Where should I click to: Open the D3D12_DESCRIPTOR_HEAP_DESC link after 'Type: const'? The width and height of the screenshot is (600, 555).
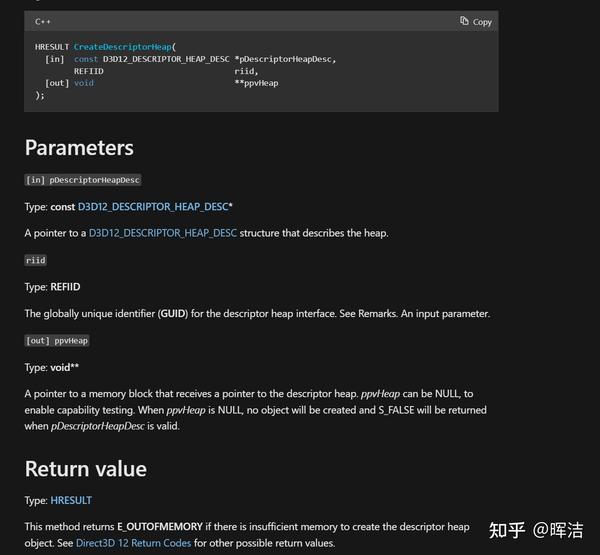(155, 206)
